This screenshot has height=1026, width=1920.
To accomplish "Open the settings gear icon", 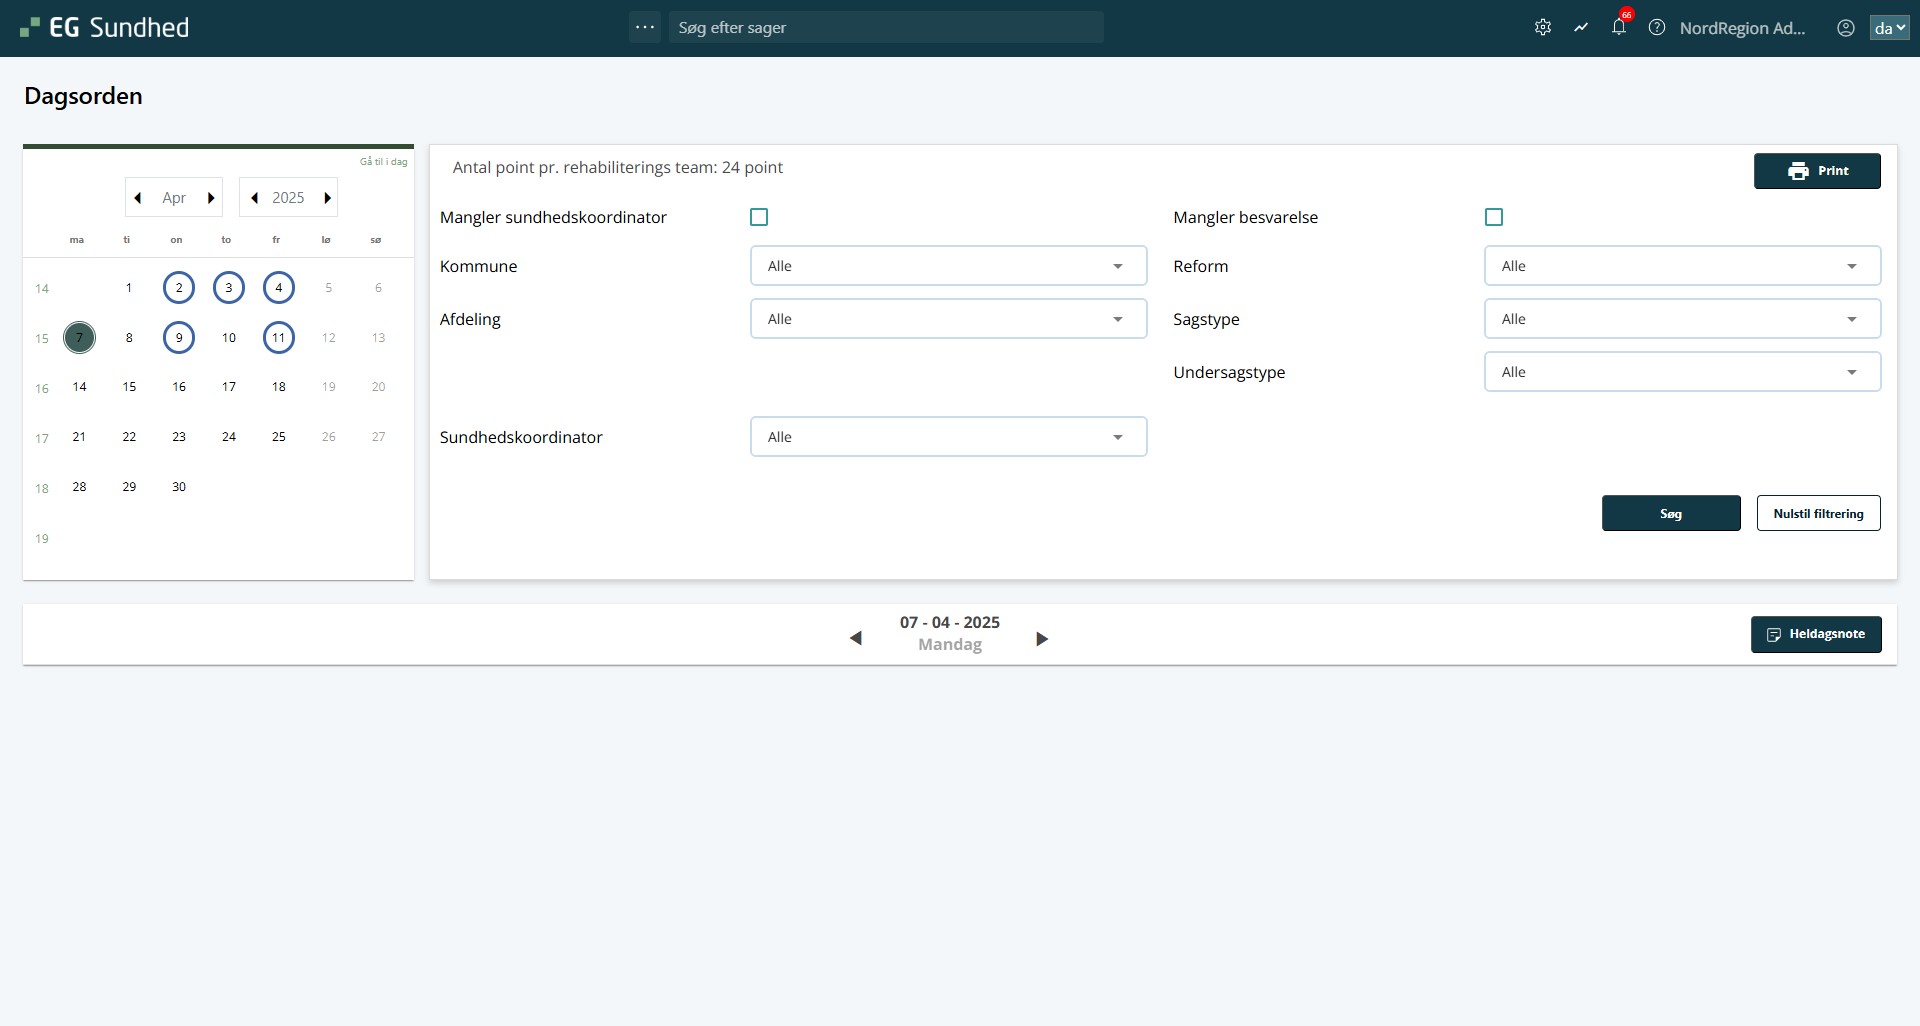I will coord(1543,28).
